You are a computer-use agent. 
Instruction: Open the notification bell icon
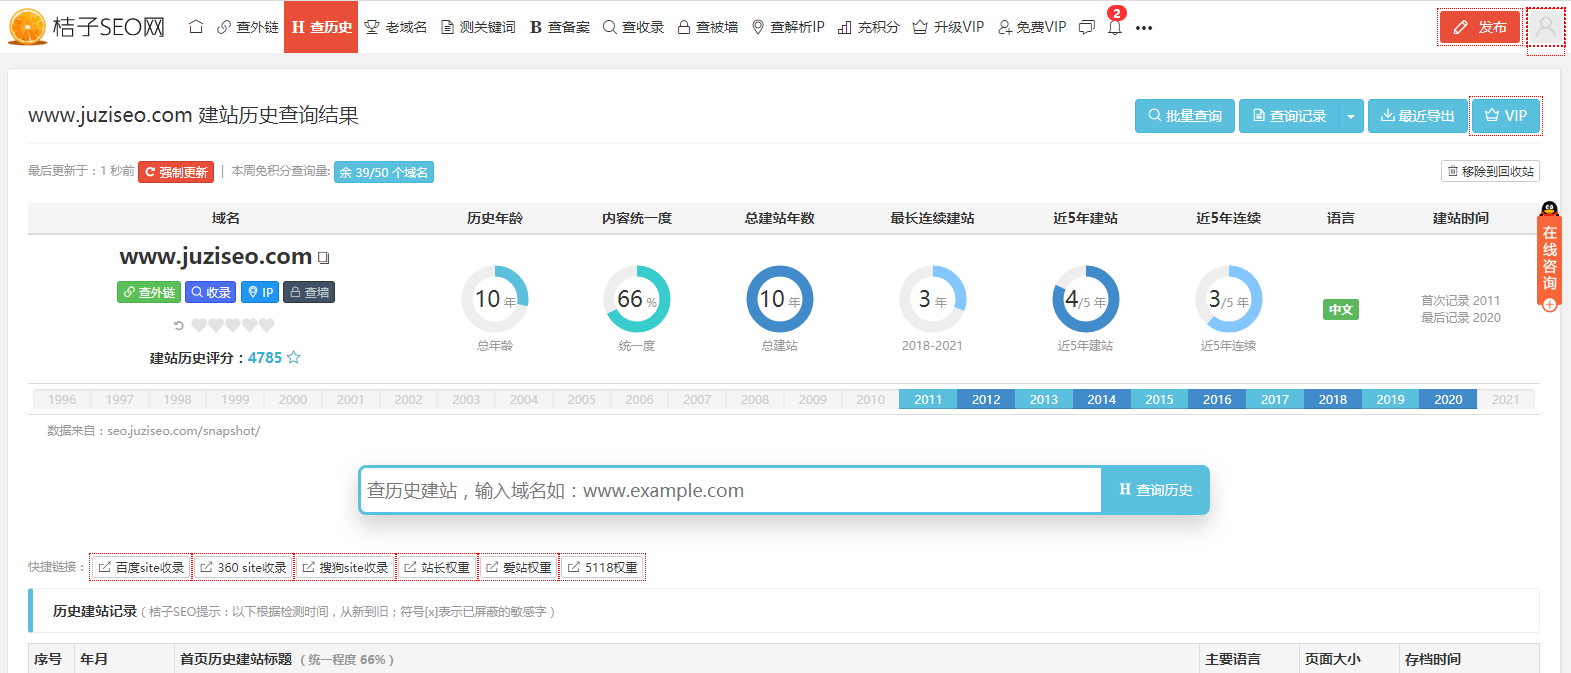pos(1114,27)
